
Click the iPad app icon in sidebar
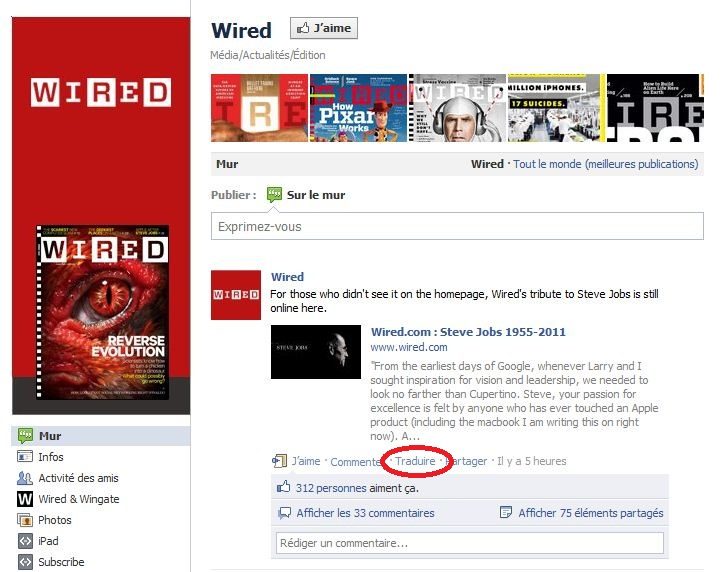click(x=25, y=541)
